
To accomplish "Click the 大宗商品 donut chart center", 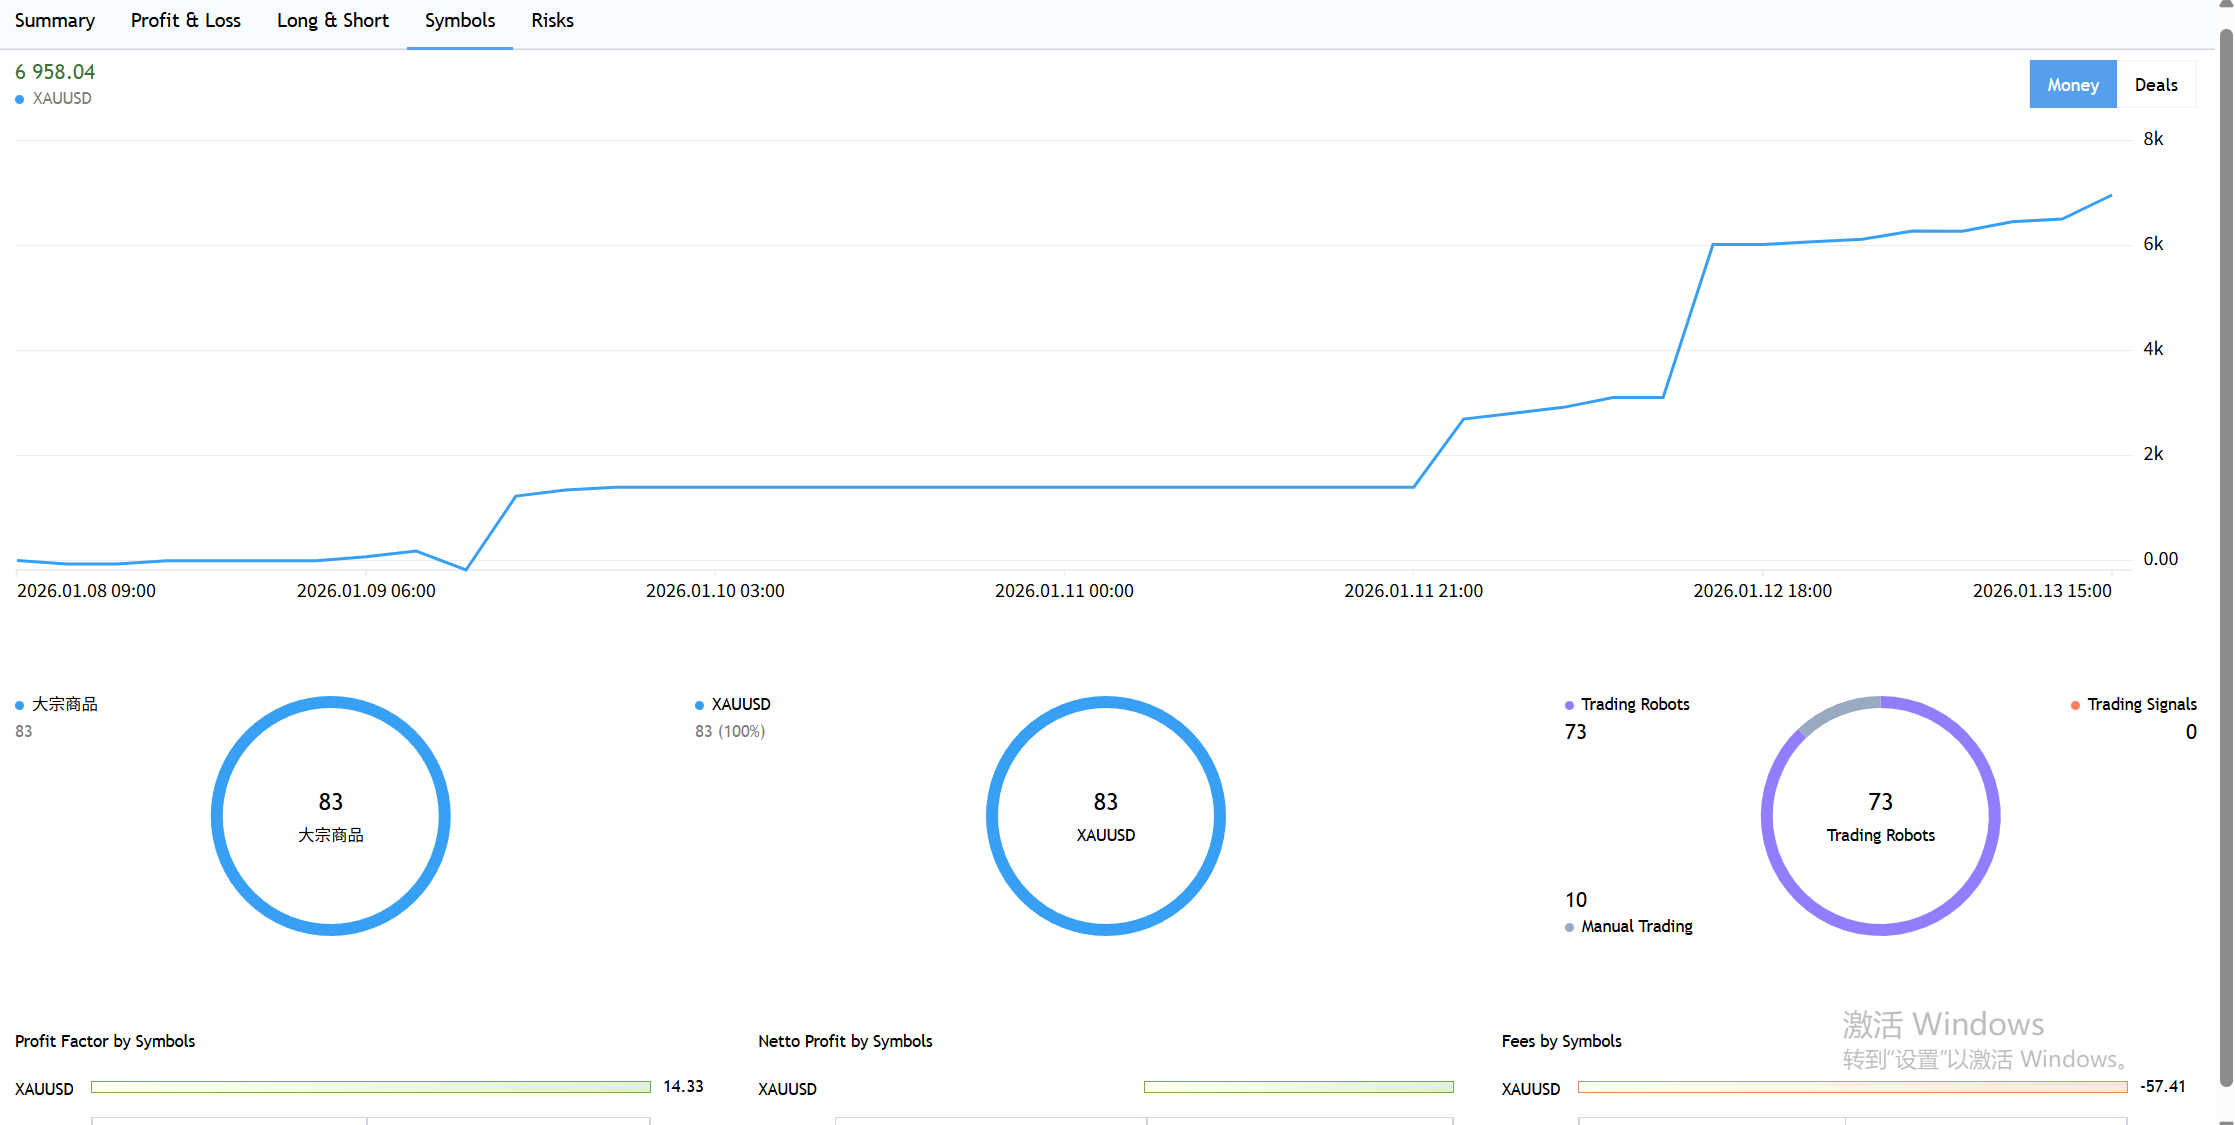I will pos(330,816).
